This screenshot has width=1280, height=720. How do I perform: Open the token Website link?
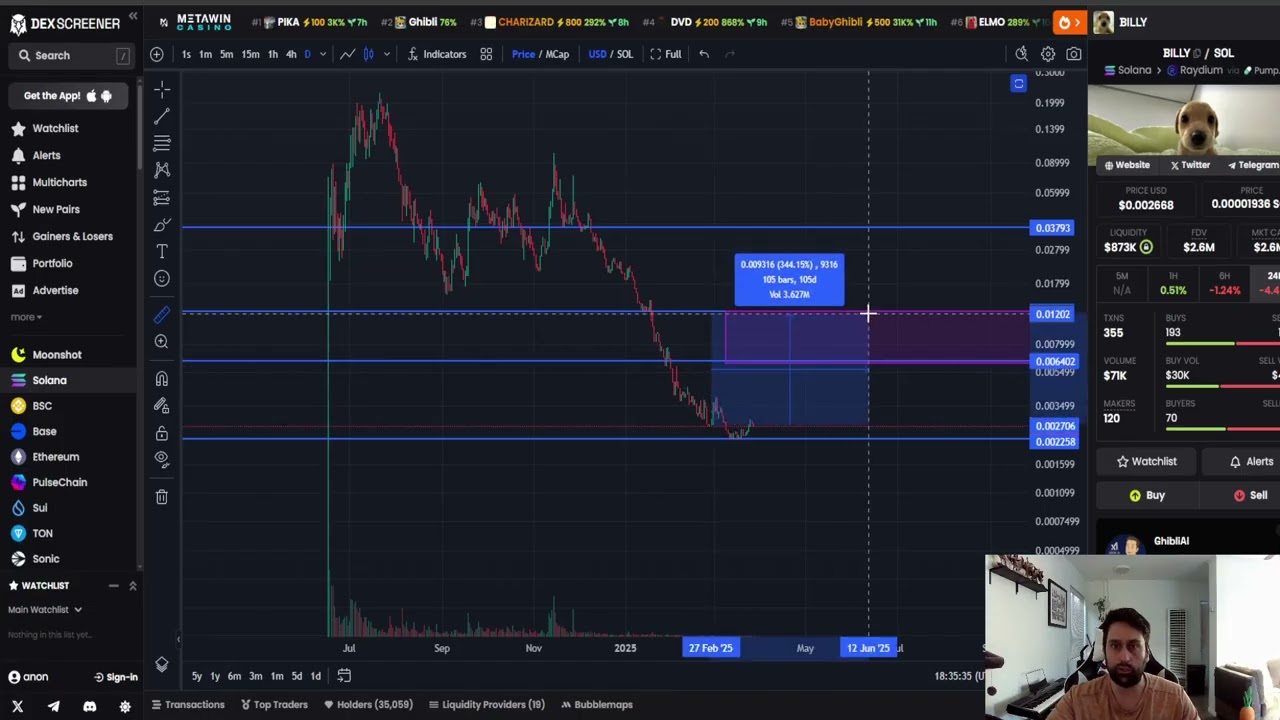click(1127, 165)
